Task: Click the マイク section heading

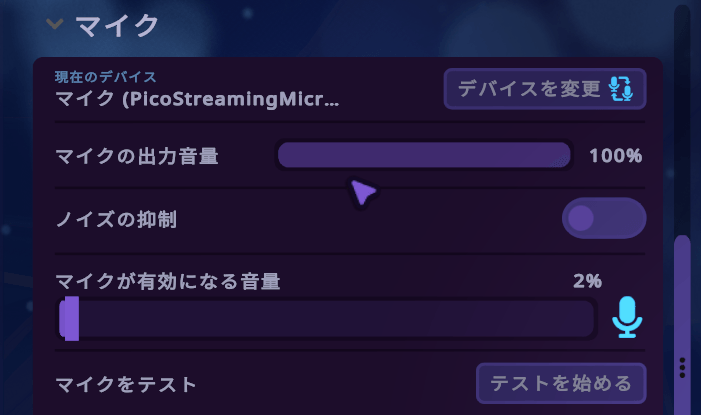Action: tap(118, 25)
